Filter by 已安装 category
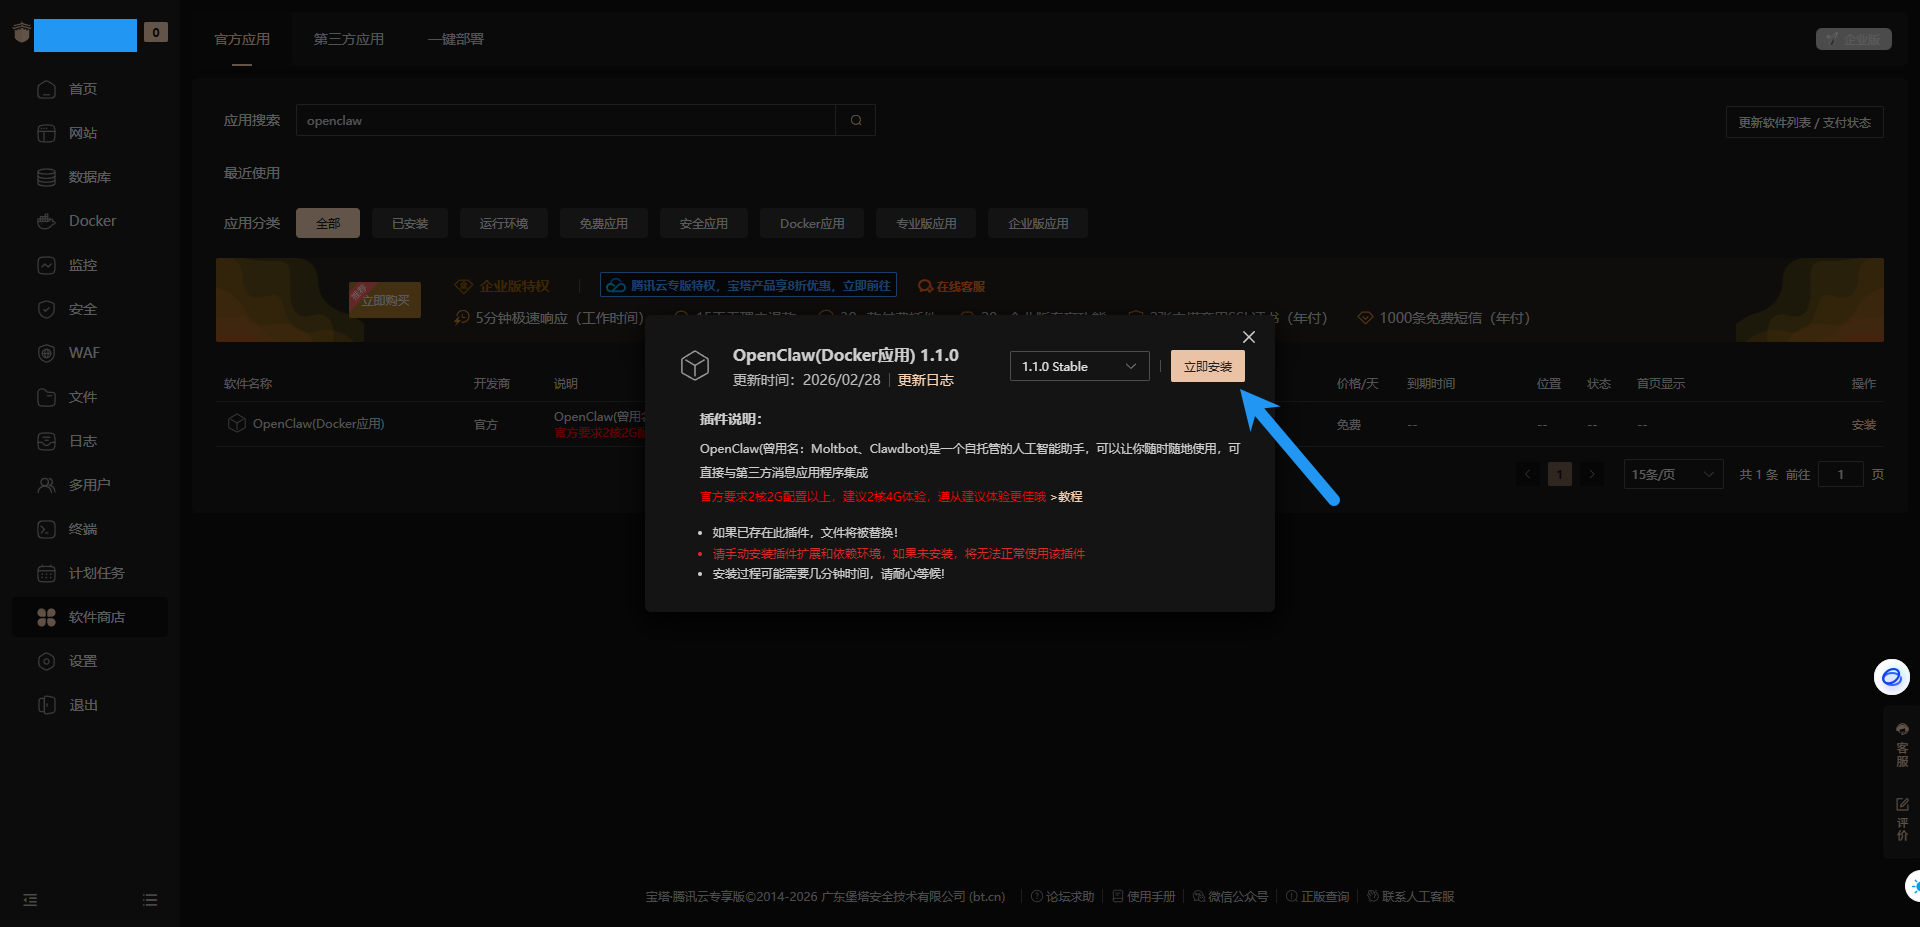1920x927 pixels. [x=410, y=223]
